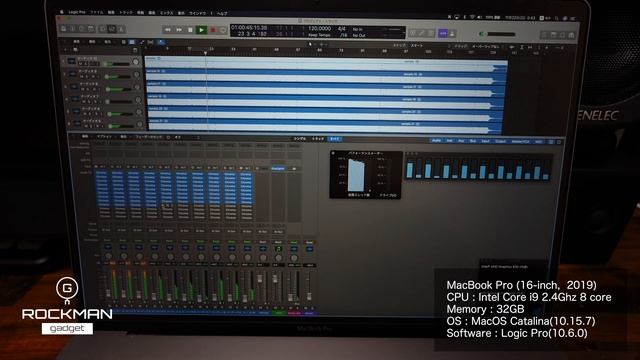640x360 pixels.
Task: Toggle the Bus channel filter in Mixer
Action: (473, 141)
